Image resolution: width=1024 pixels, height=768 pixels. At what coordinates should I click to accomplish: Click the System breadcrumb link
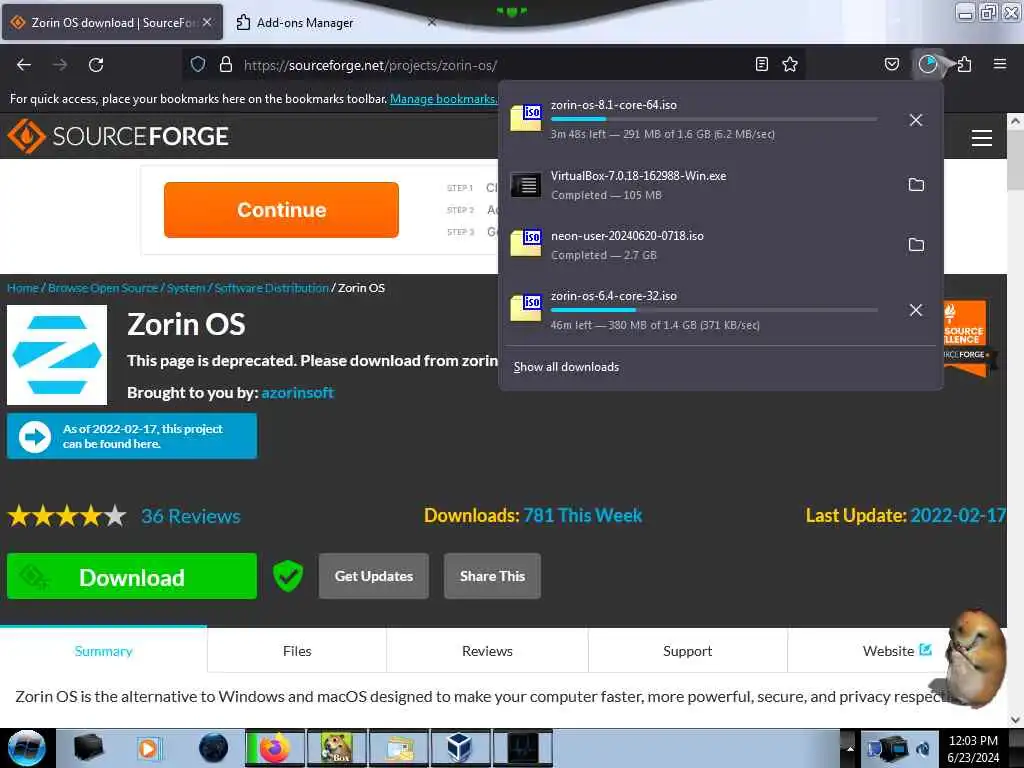coord(185,288)
